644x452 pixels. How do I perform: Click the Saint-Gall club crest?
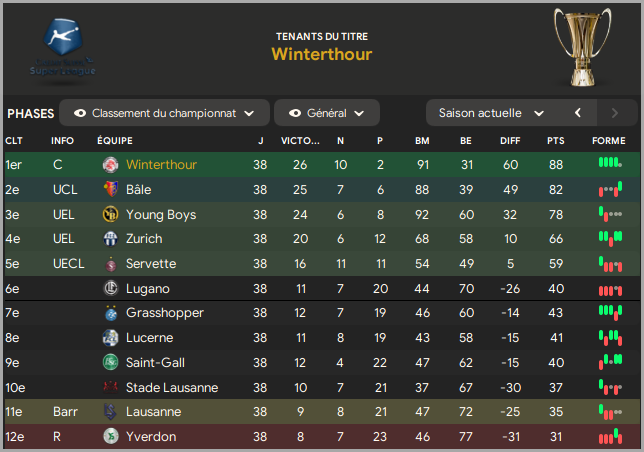pyautogui.click(x=110, y=363)
